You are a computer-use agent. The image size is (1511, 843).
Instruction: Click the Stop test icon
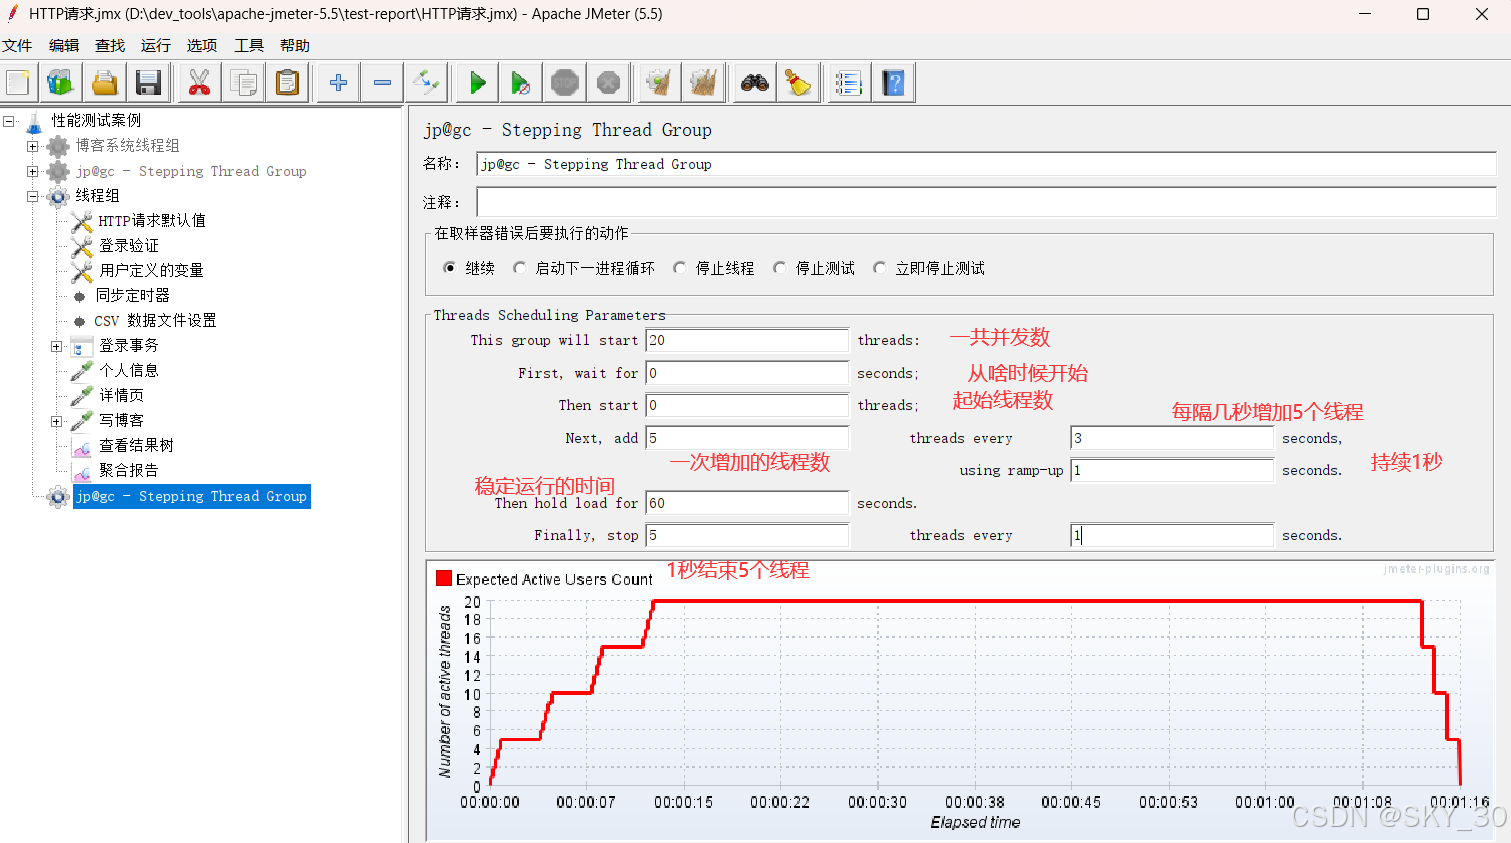coord(565,83)
